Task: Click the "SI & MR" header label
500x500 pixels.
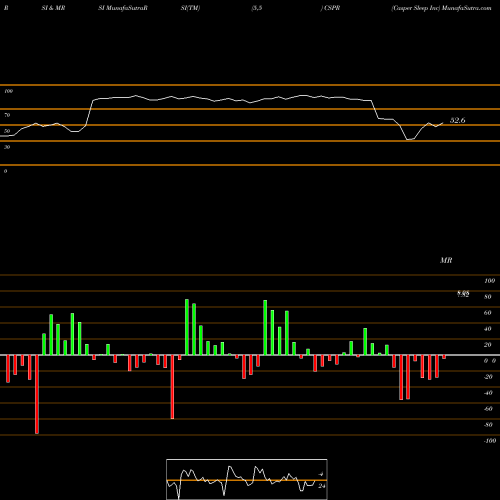Action: click(x=53, y=8)
